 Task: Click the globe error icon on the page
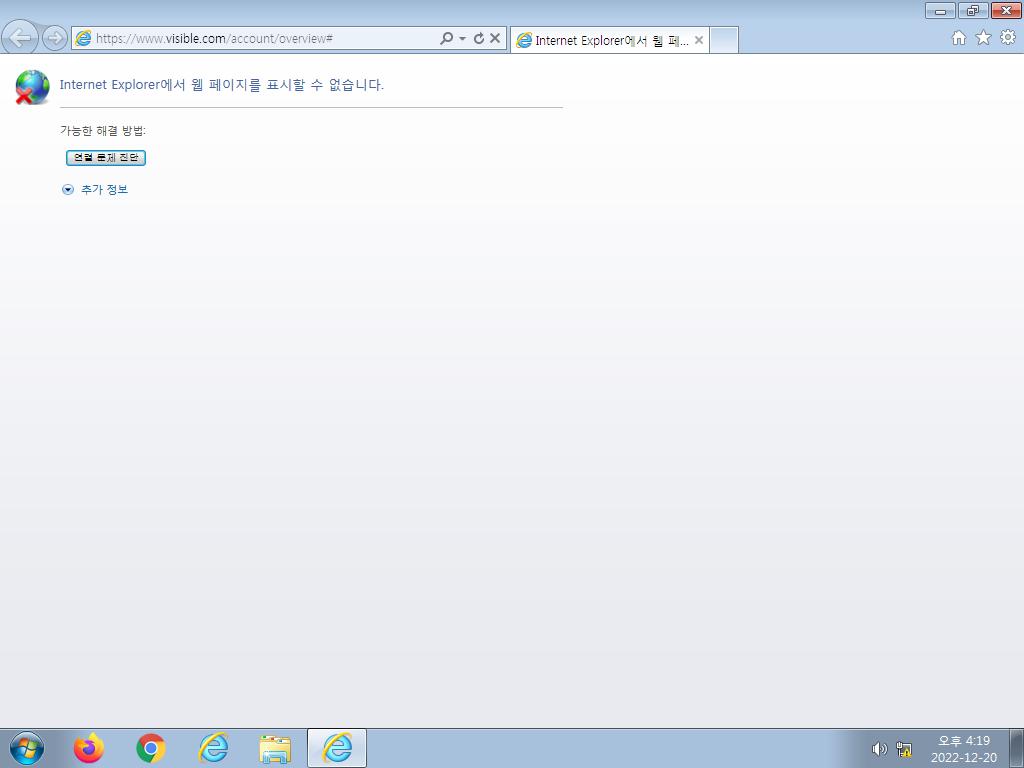32,87
